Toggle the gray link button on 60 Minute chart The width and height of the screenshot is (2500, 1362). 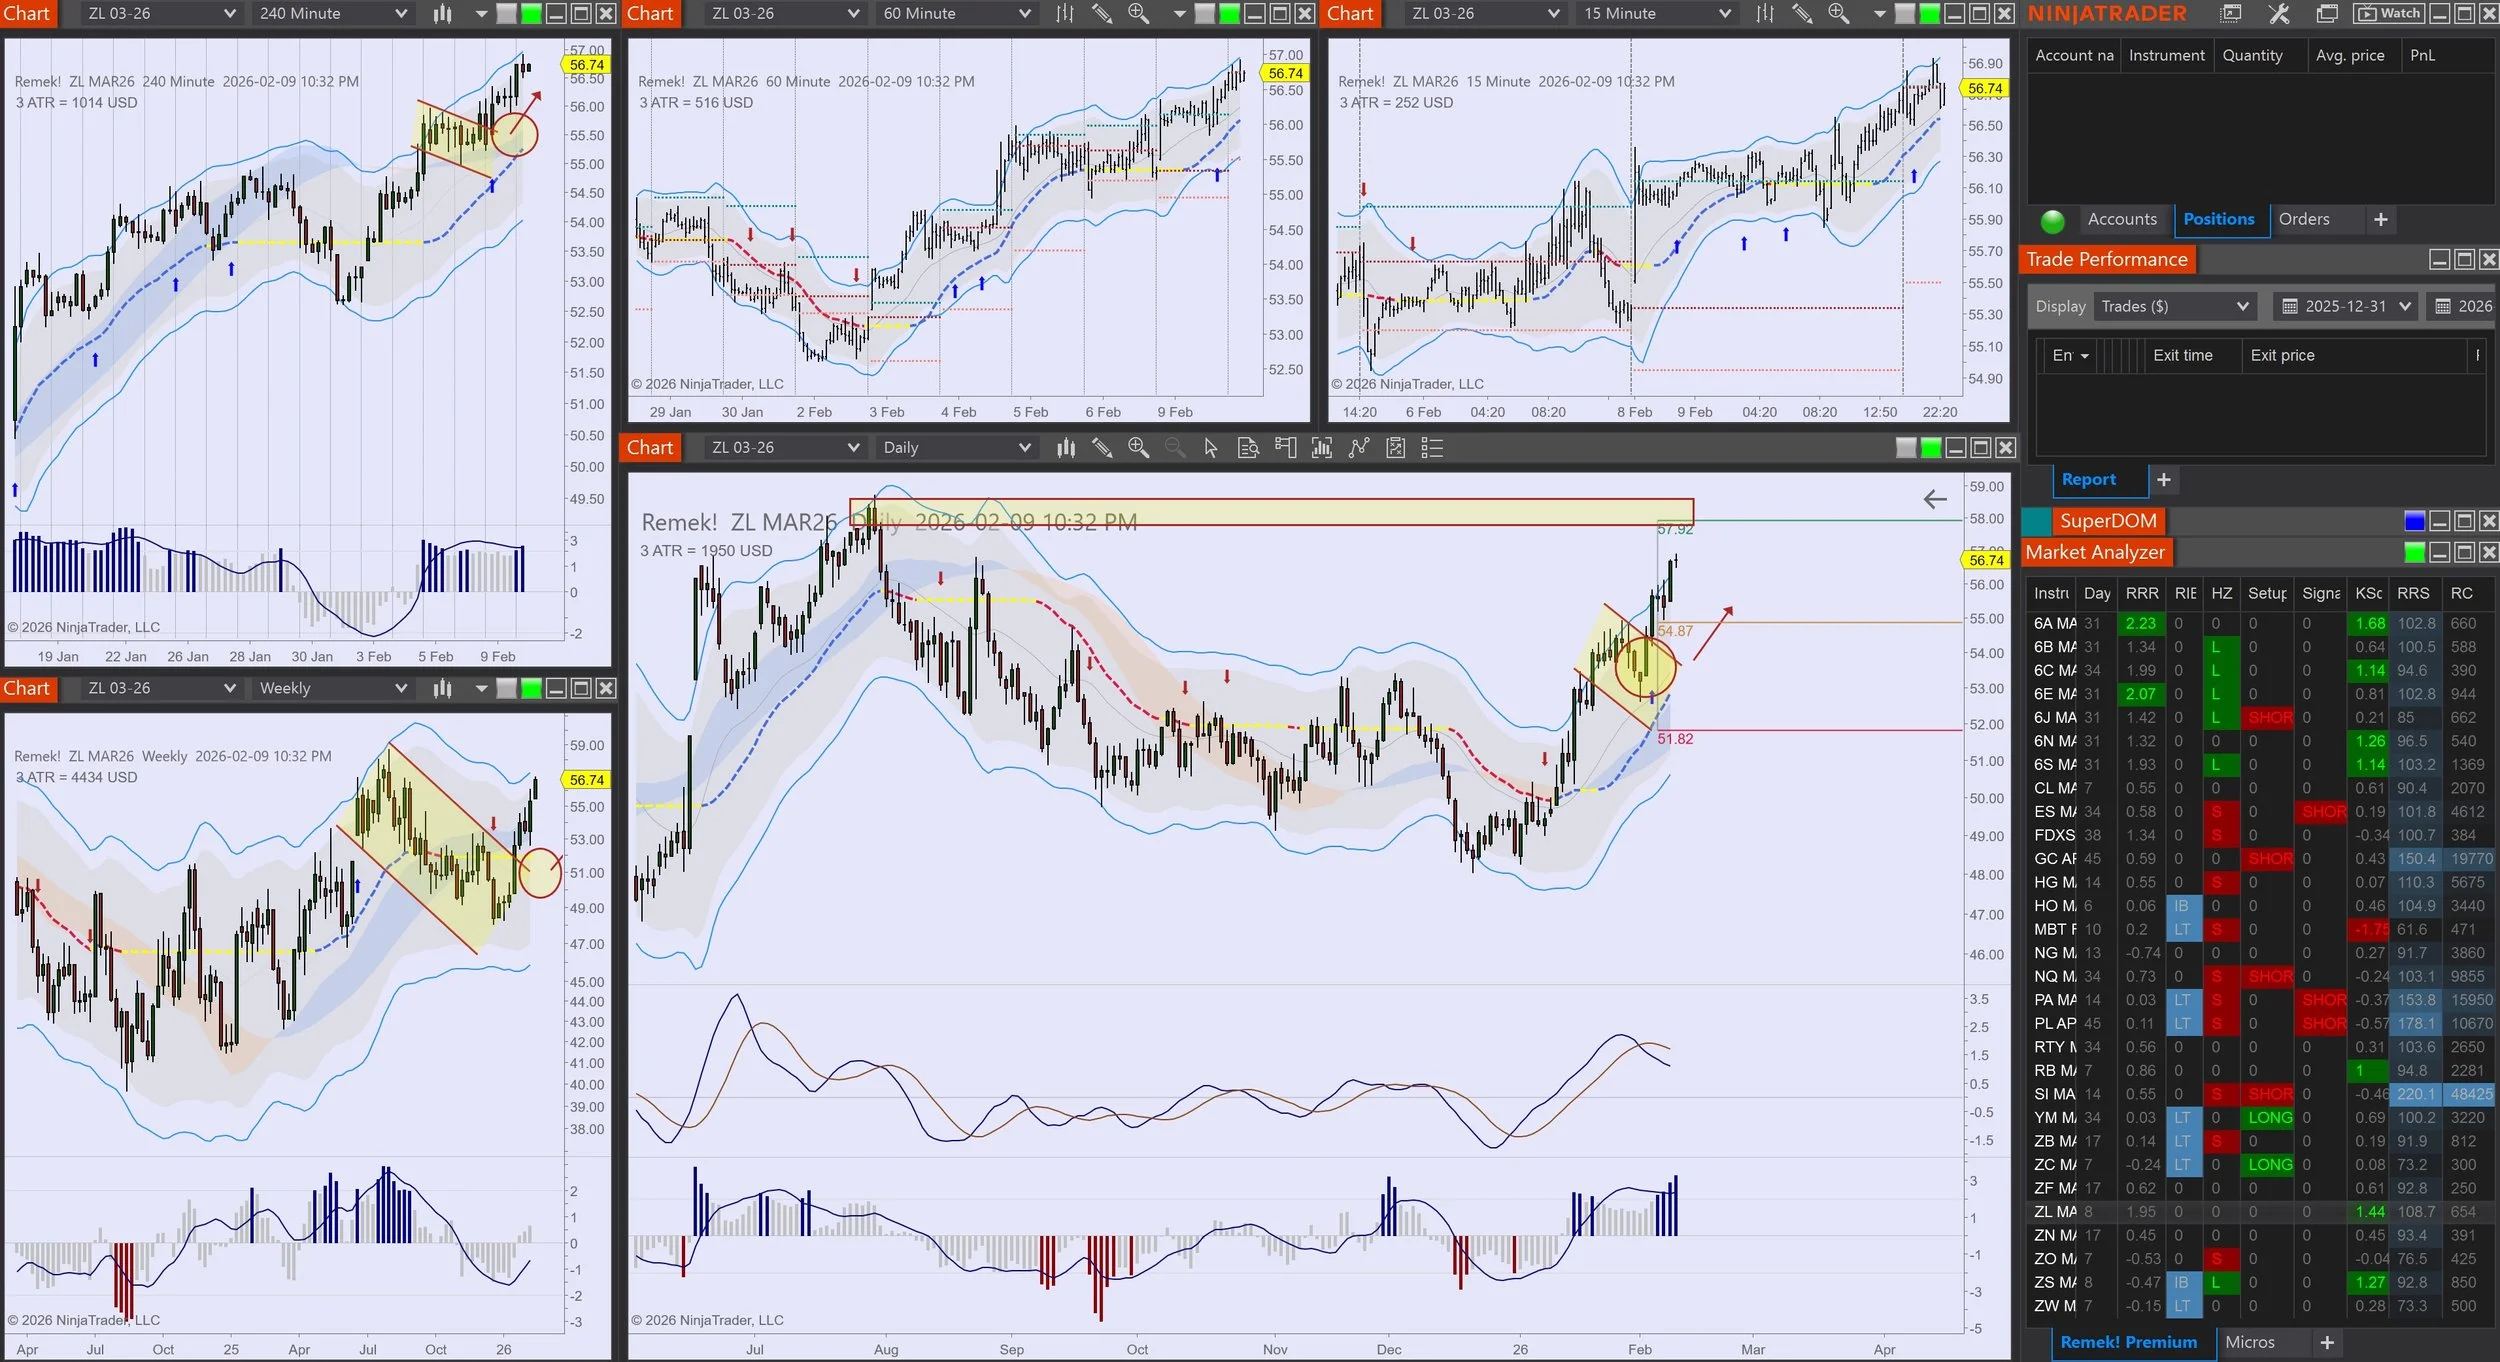tap(1205, 14)
